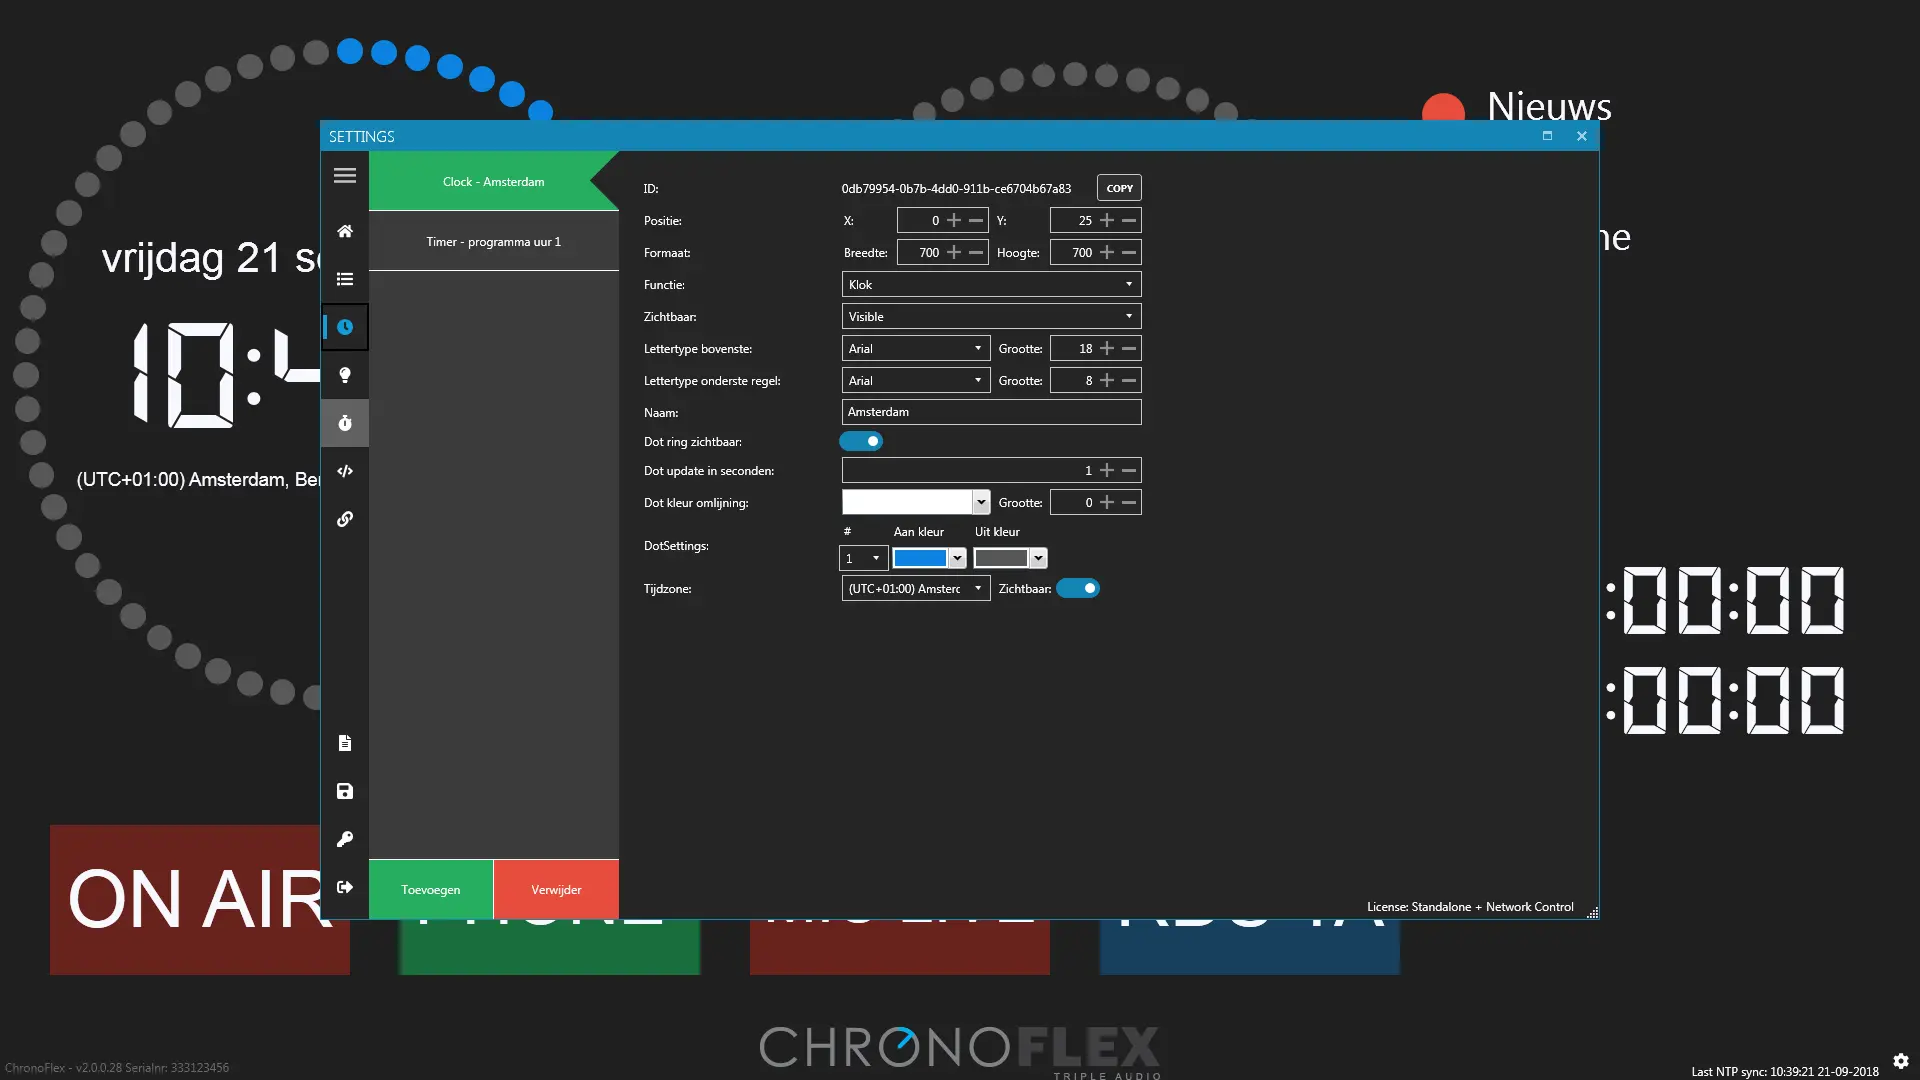Viewport: 1920px width, 1080px height.
Task: Increase Breedte width with plus
Action: 954,252
